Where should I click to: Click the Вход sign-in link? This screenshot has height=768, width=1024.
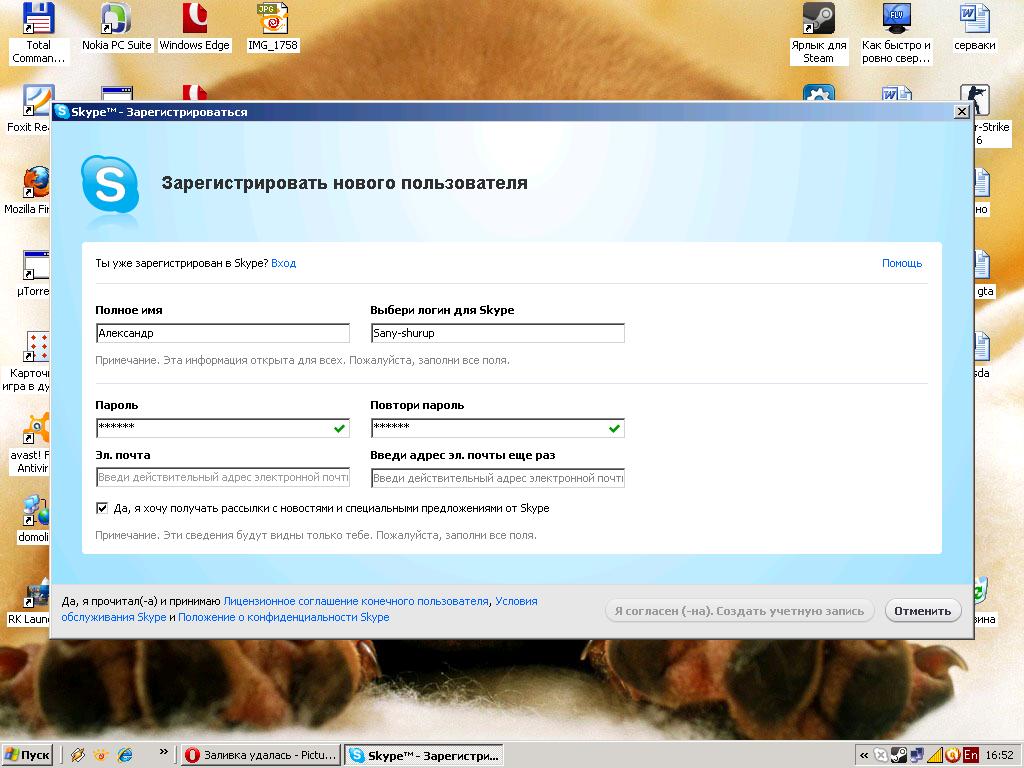(283, 263)
